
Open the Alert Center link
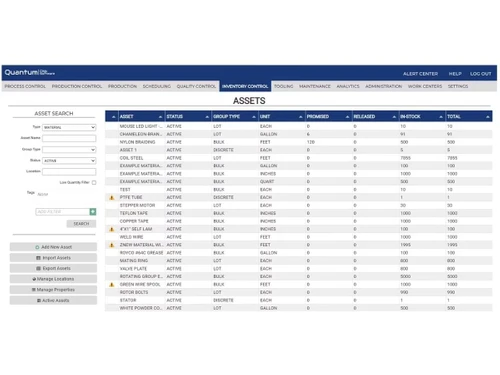pos(420,74)
